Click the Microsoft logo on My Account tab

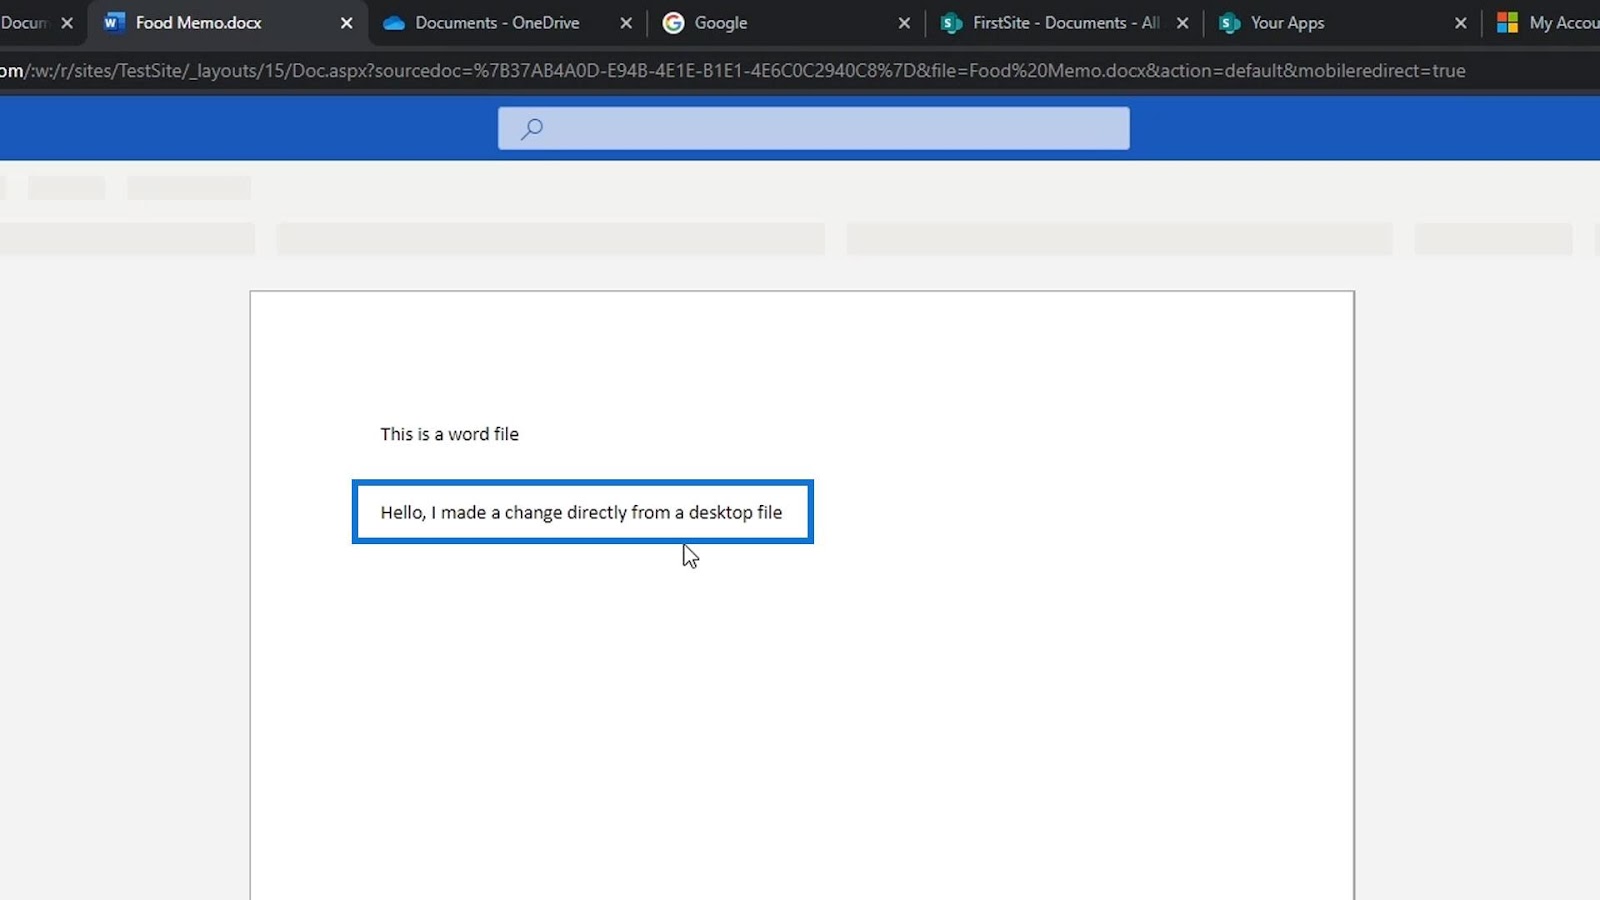click(1507, 22)
